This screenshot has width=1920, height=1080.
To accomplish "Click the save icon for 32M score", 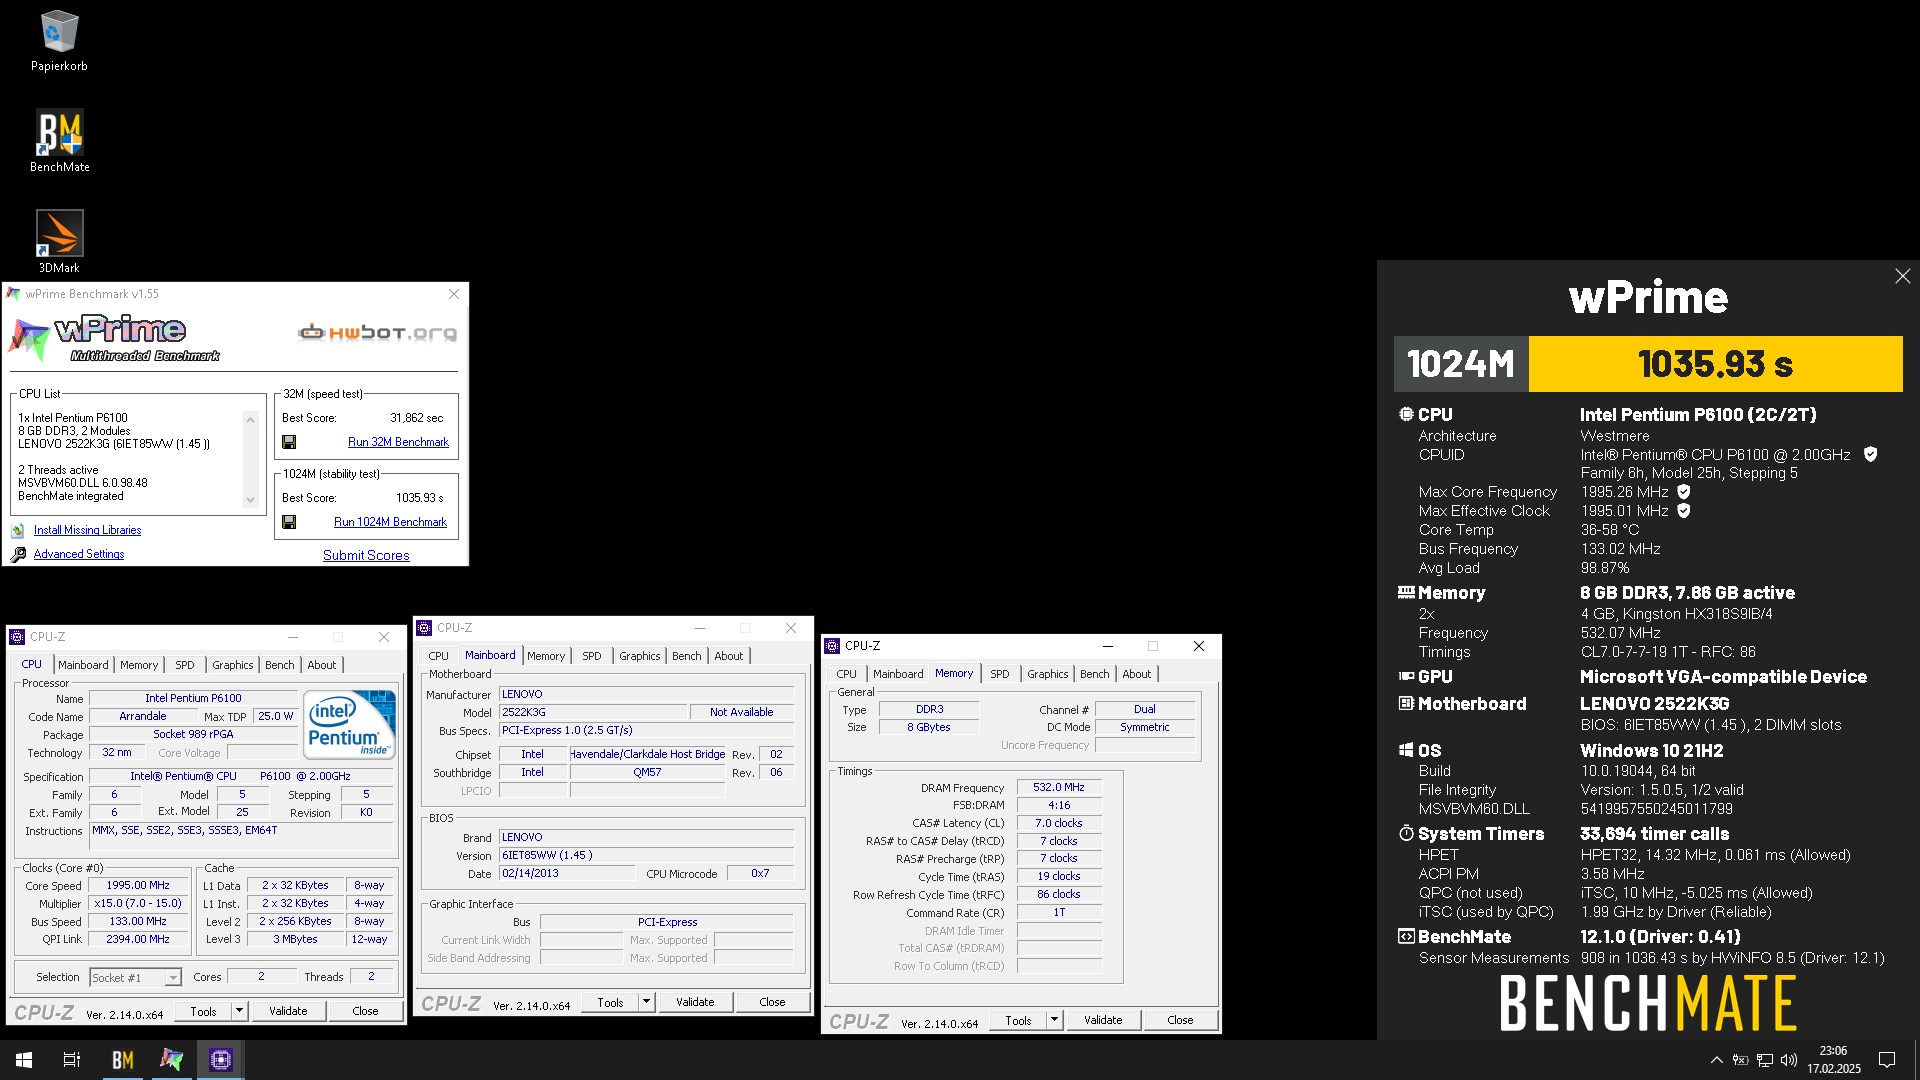I will pyautogui.click(x=289, y=442).
